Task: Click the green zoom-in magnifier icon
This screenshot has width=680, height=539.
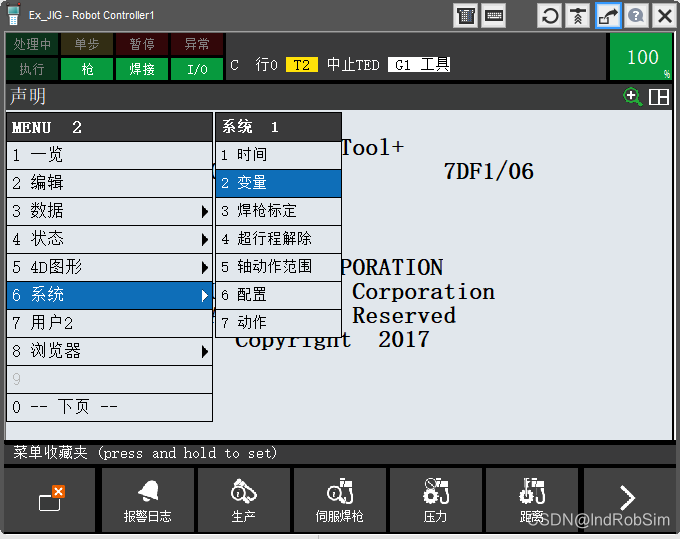Action: pyautogui.click(x=632, y=97)
